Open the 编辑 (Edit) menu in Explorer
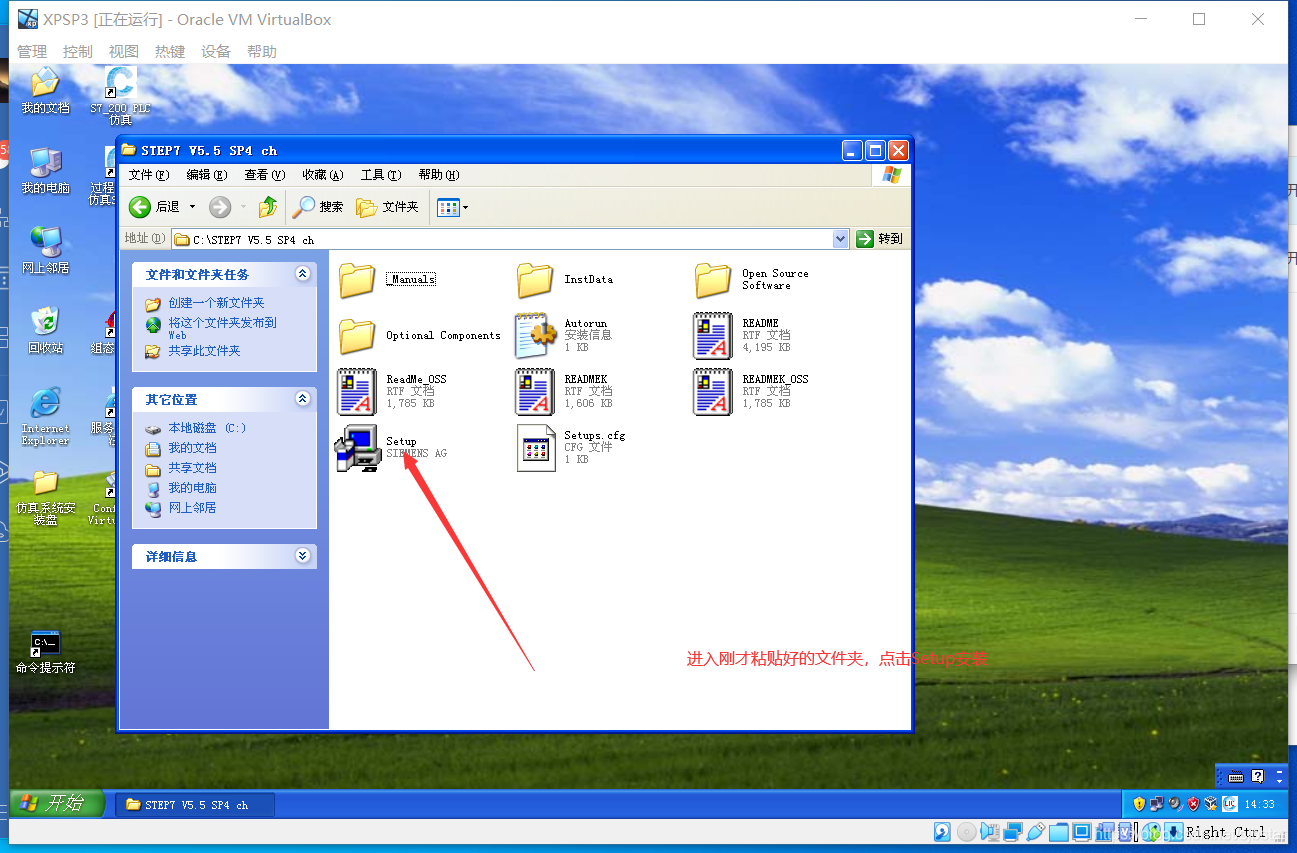Viewport: 1297px width, 853px height. pyautogui.click(x=207, y=175)
